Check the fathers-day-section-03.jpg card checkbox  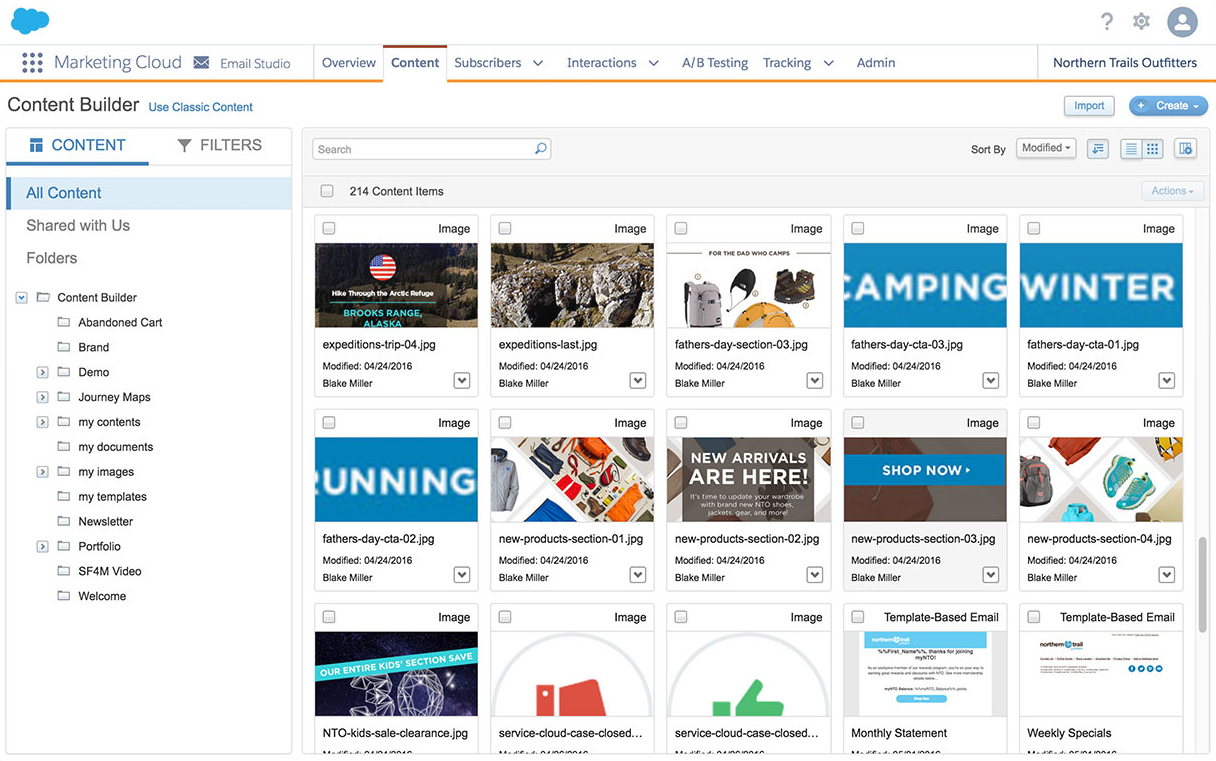(681, 228)
